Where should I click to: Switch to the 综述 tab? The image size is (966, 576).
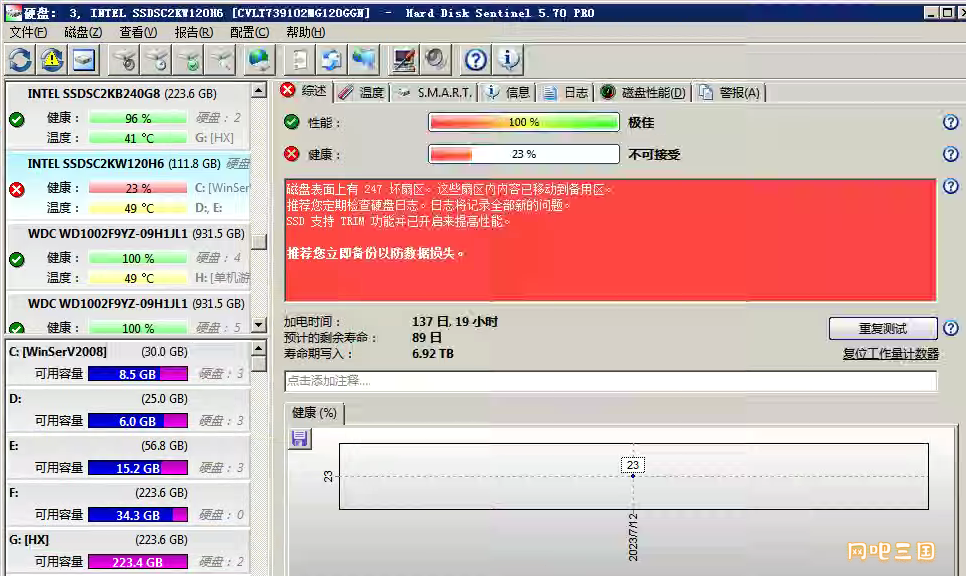304,91
